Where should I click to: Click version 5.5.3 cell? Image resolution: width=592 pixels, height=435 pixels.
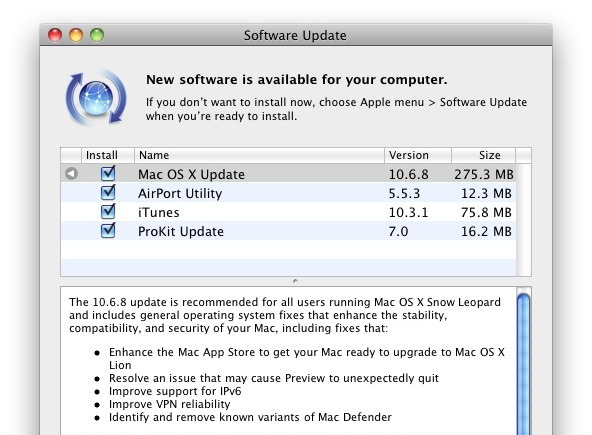(x=404, y=194)
